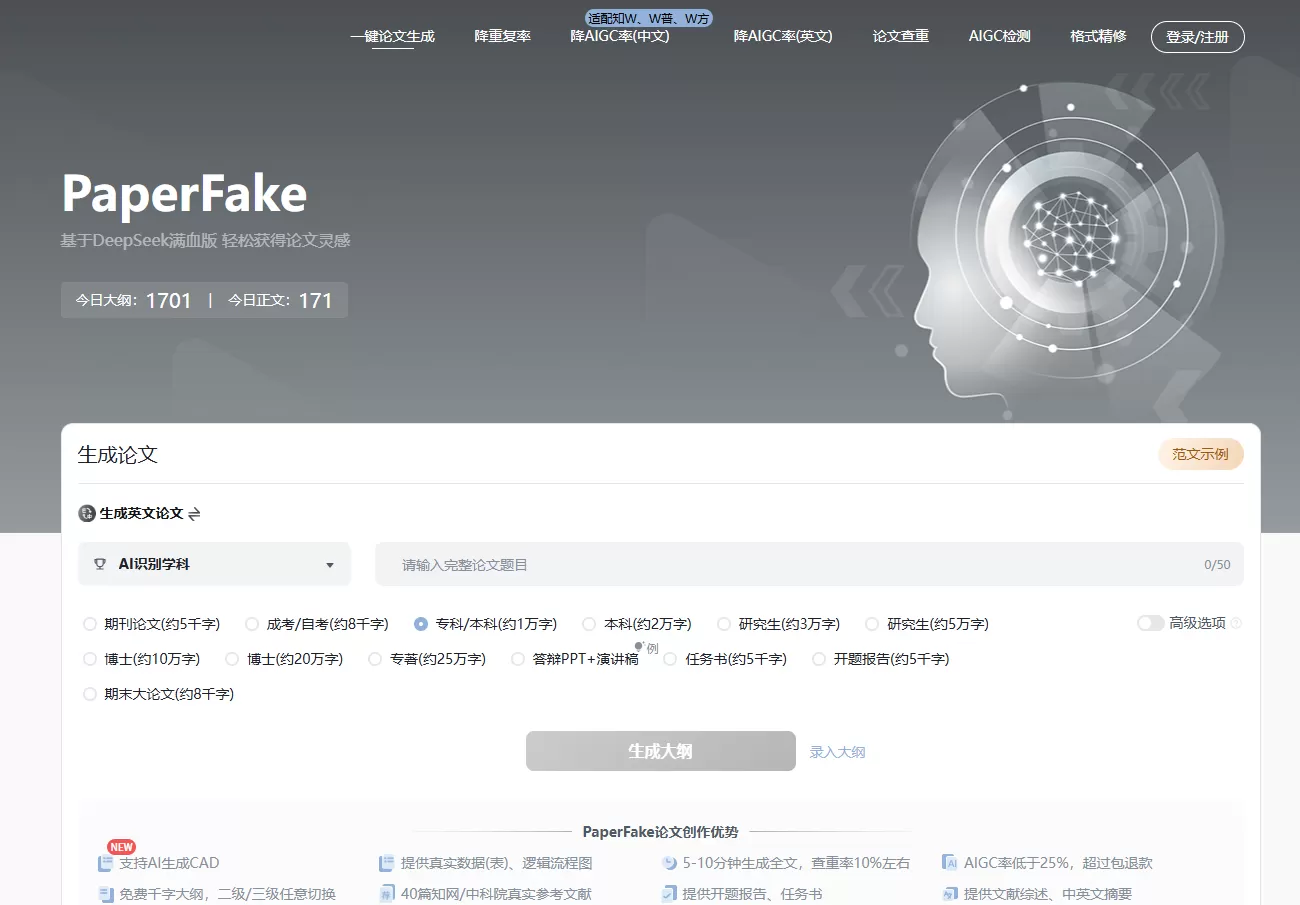Open the AIGC检测 menu item
Screen dimensions: 1300x905
click(998, 36)
